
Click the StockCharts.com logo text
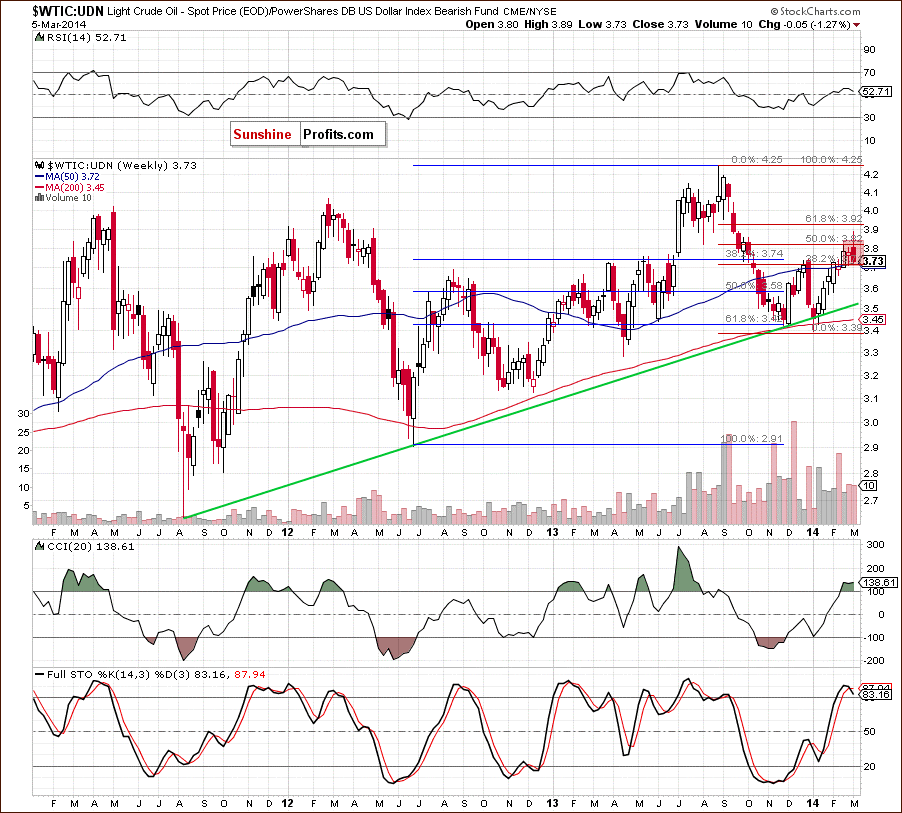(x=820, y=11)
